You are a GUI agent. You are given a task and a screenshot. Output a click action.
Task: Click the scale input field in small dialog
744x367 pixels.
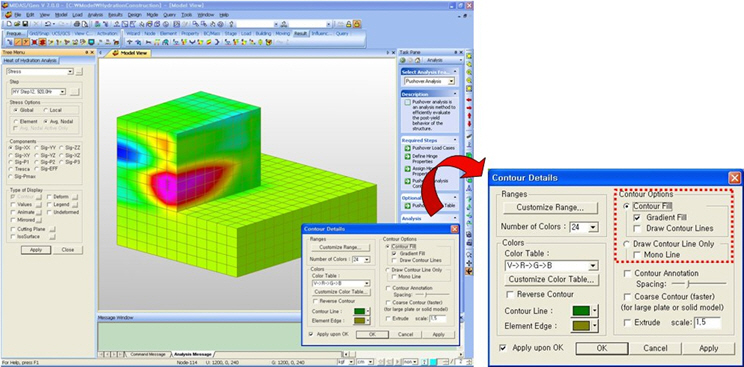(437, 319)
